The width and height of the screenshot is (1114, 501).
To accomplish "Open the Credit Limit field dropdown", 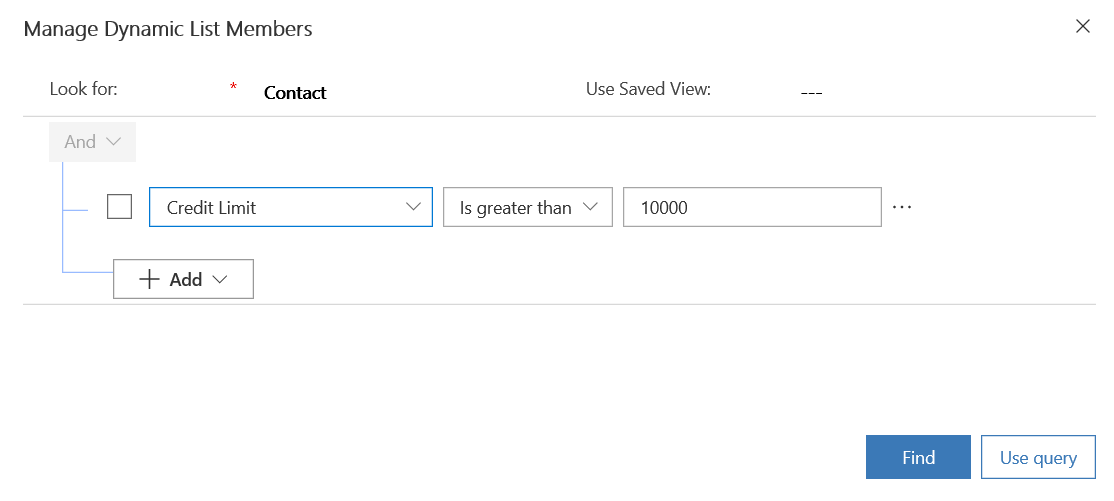I will point(290,207).
